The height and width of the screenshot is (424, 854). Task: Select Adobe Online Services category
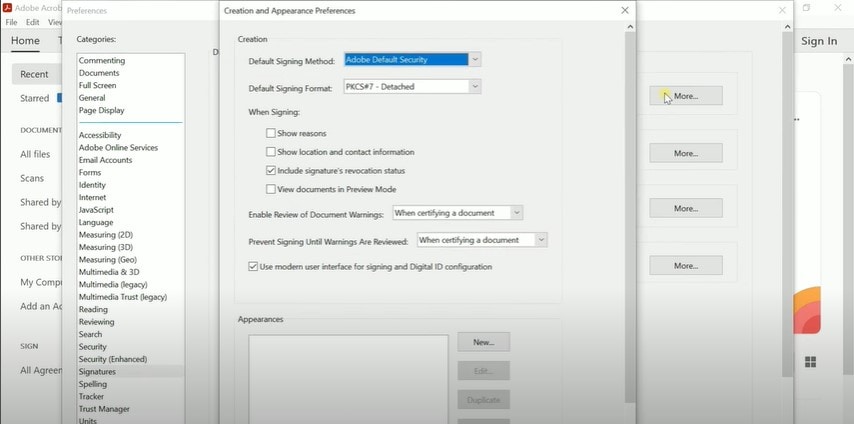118,148
